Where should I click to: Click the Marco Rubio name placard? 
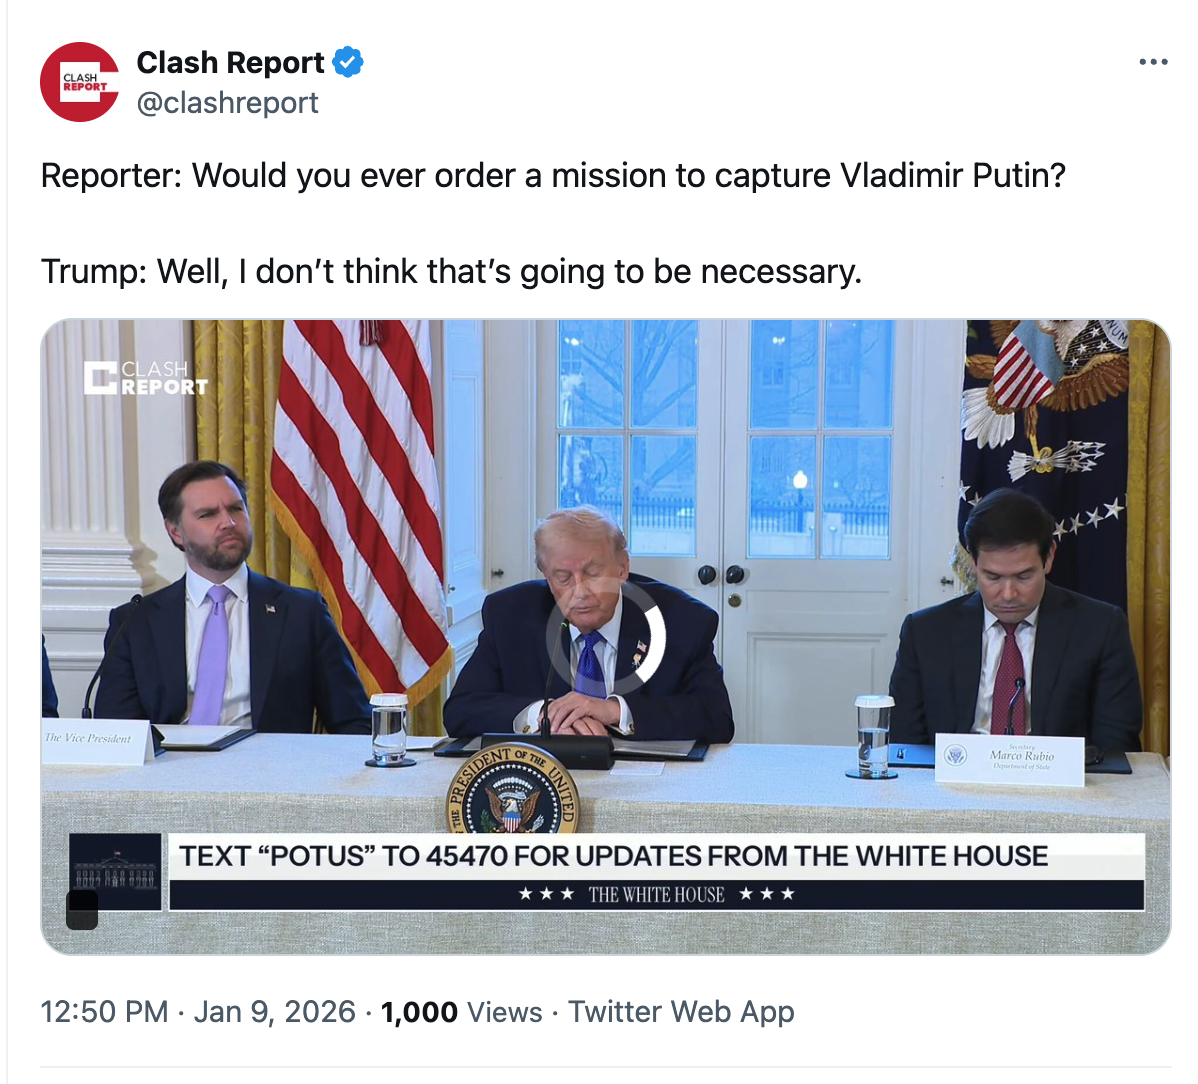(x=1010, y=757)
